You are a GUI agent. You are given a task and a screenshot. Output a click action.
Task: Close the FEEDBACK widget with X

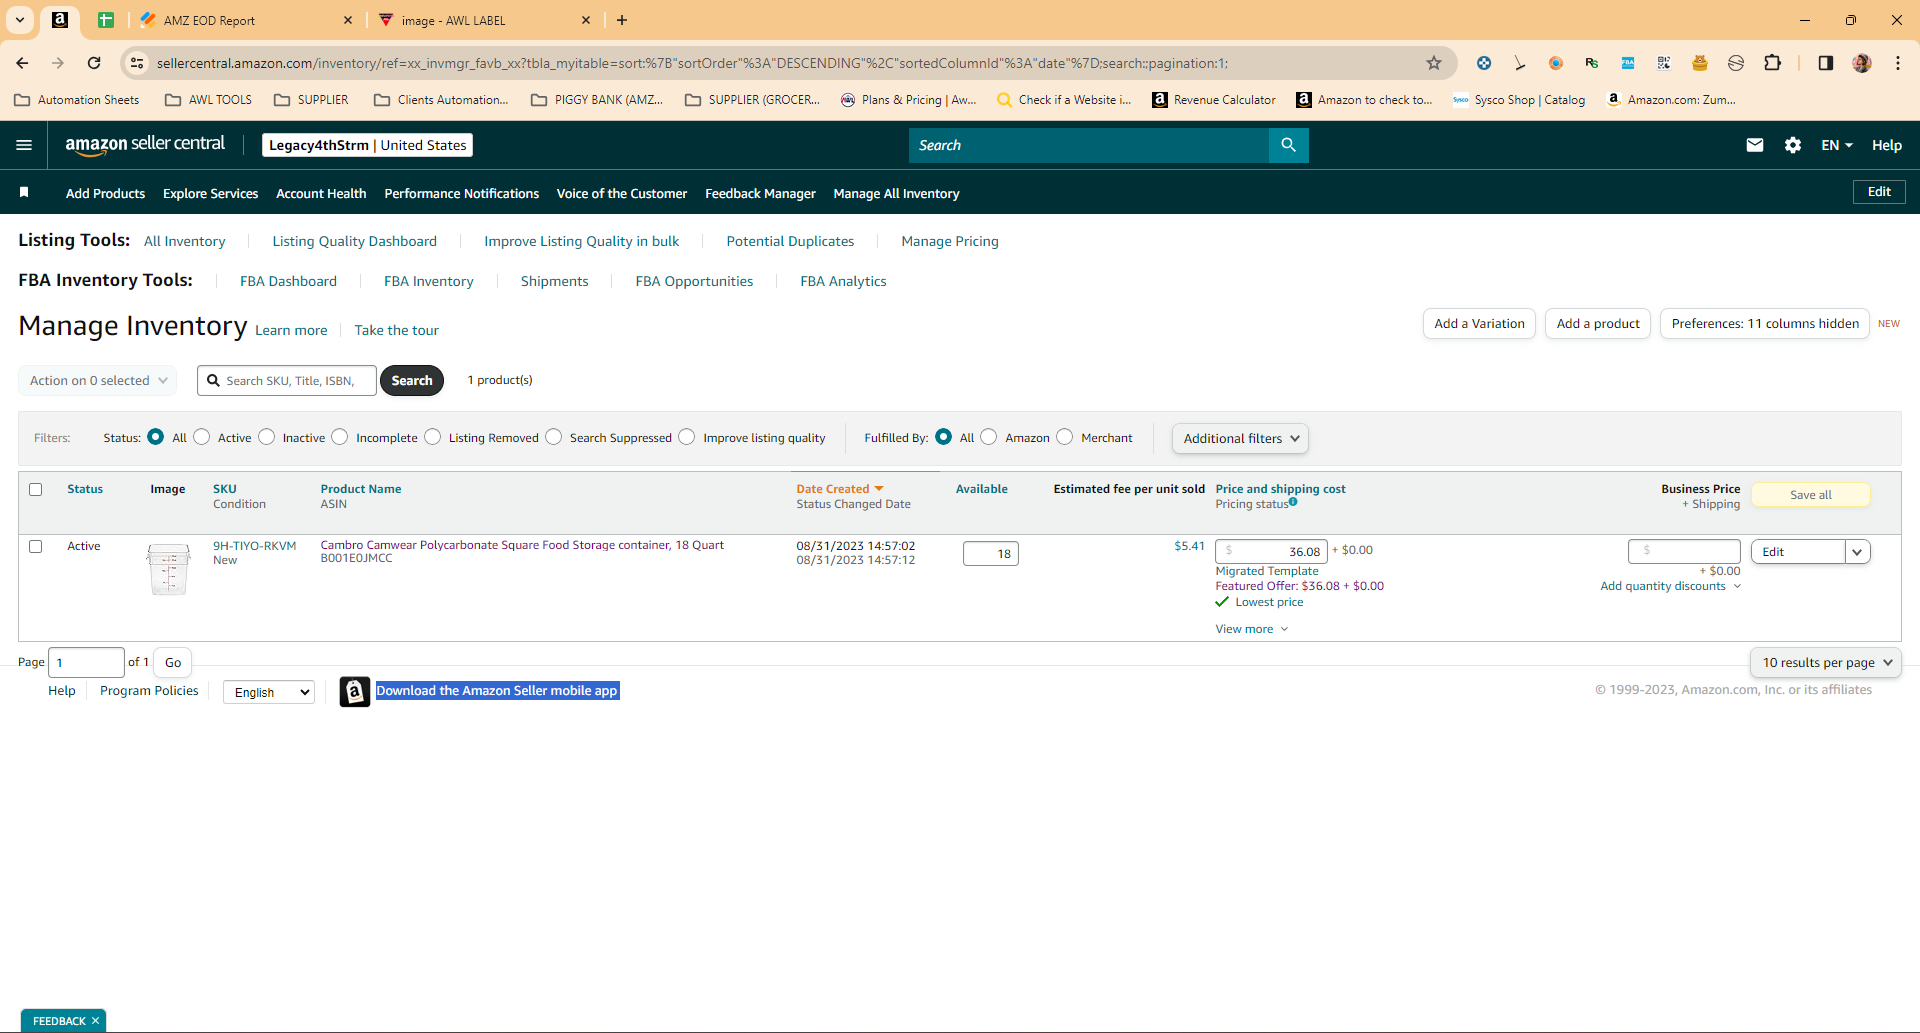pos(95,1021)
